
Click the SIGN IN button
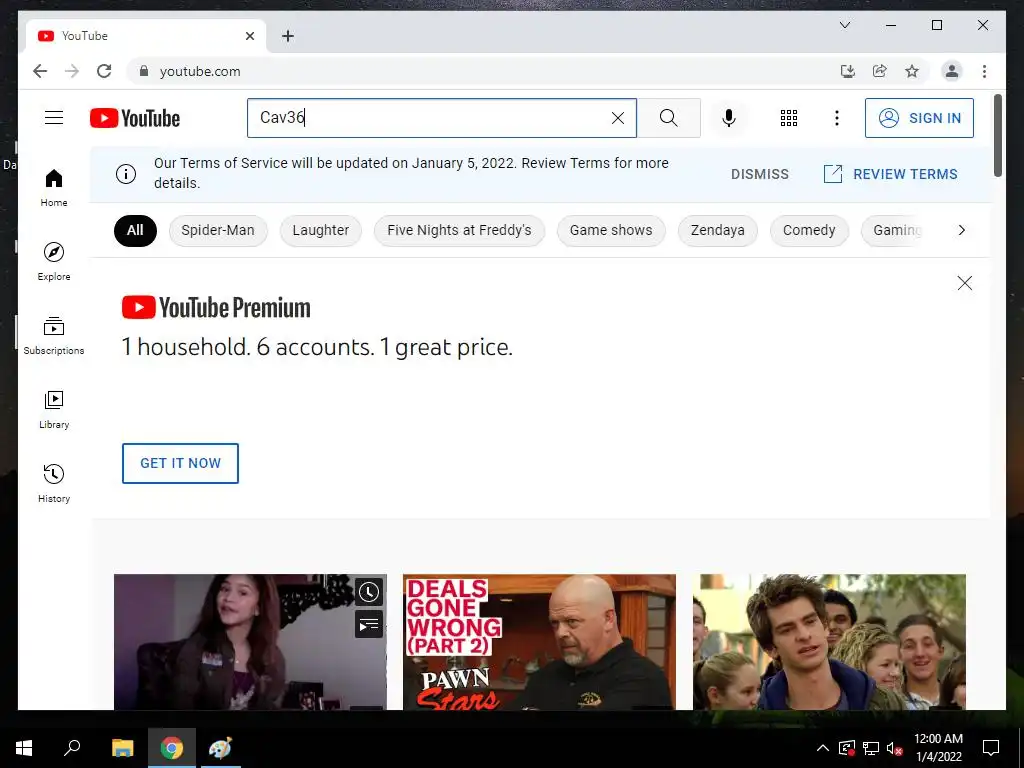coord(919,118)
